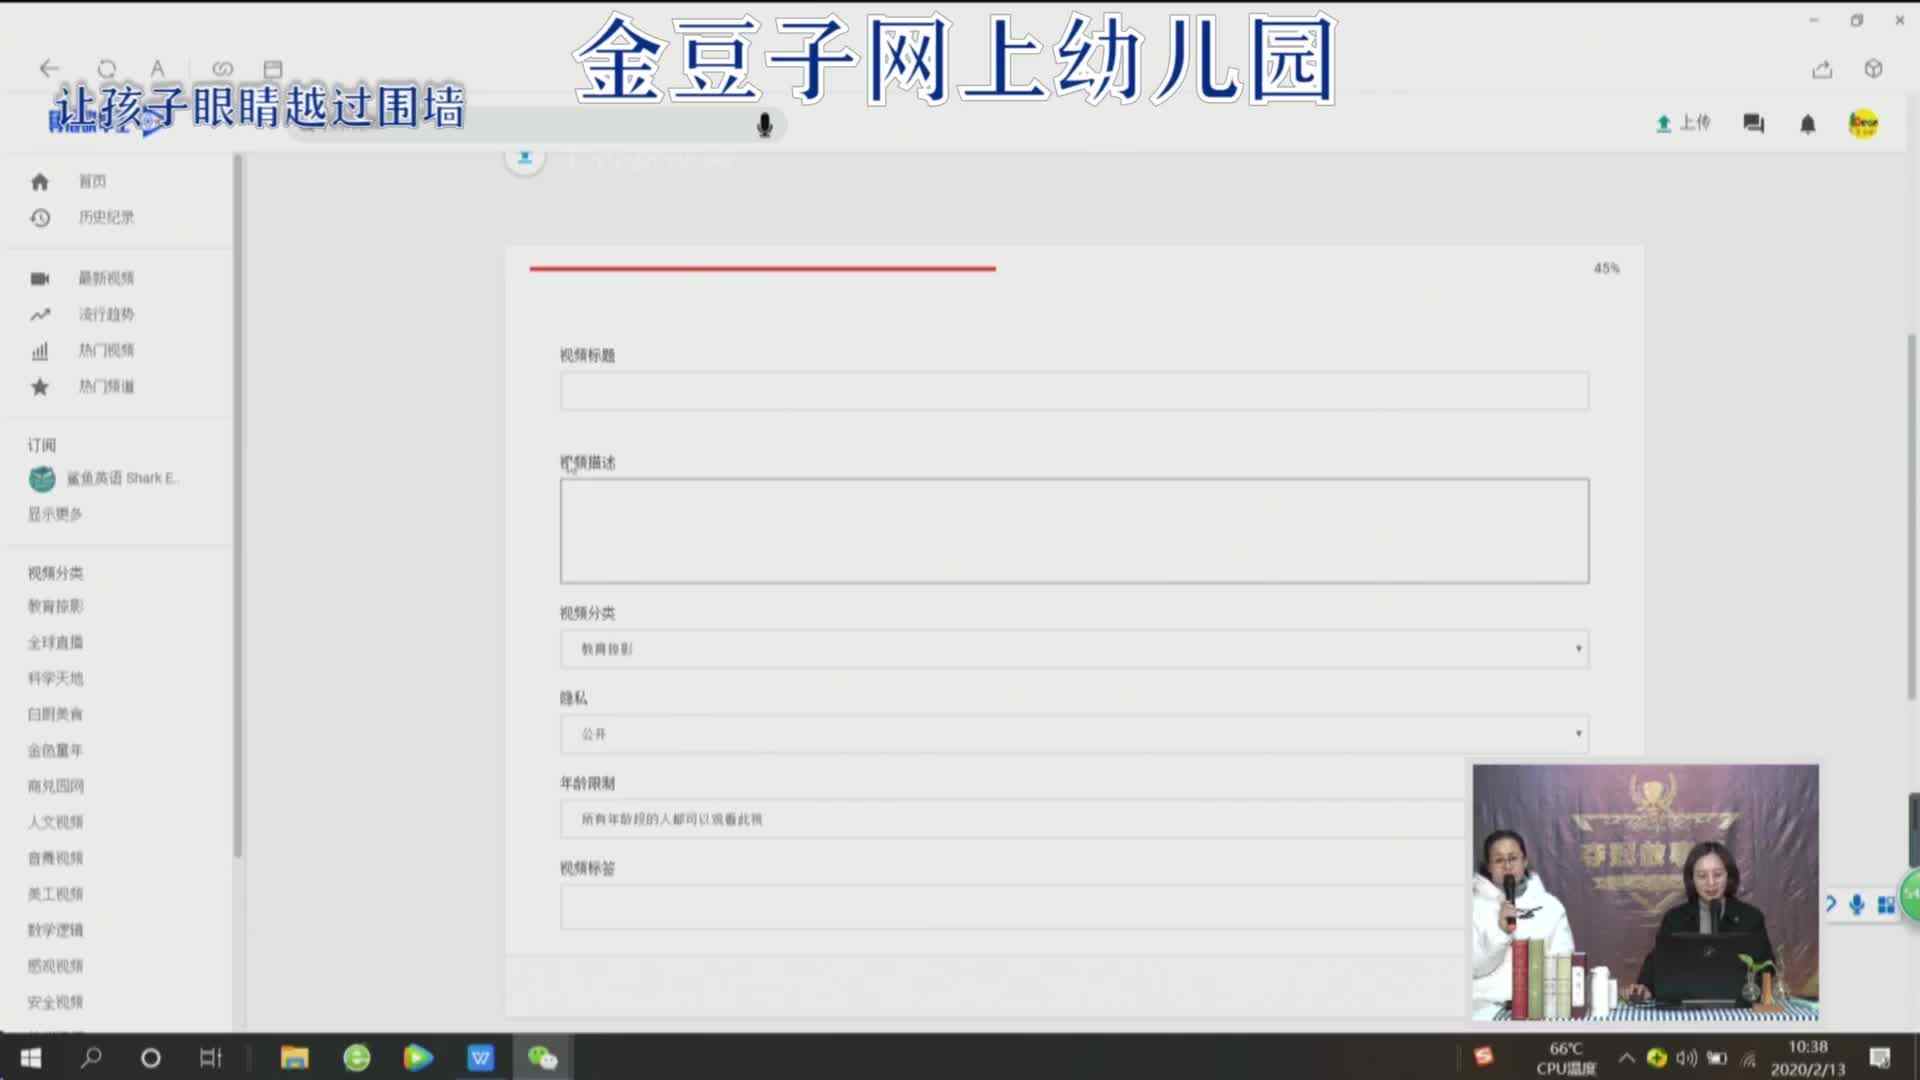Open the notifications bell icon
Image resolution: width=1920 pixels, height=1080 pixels.
pos(1807,123)
